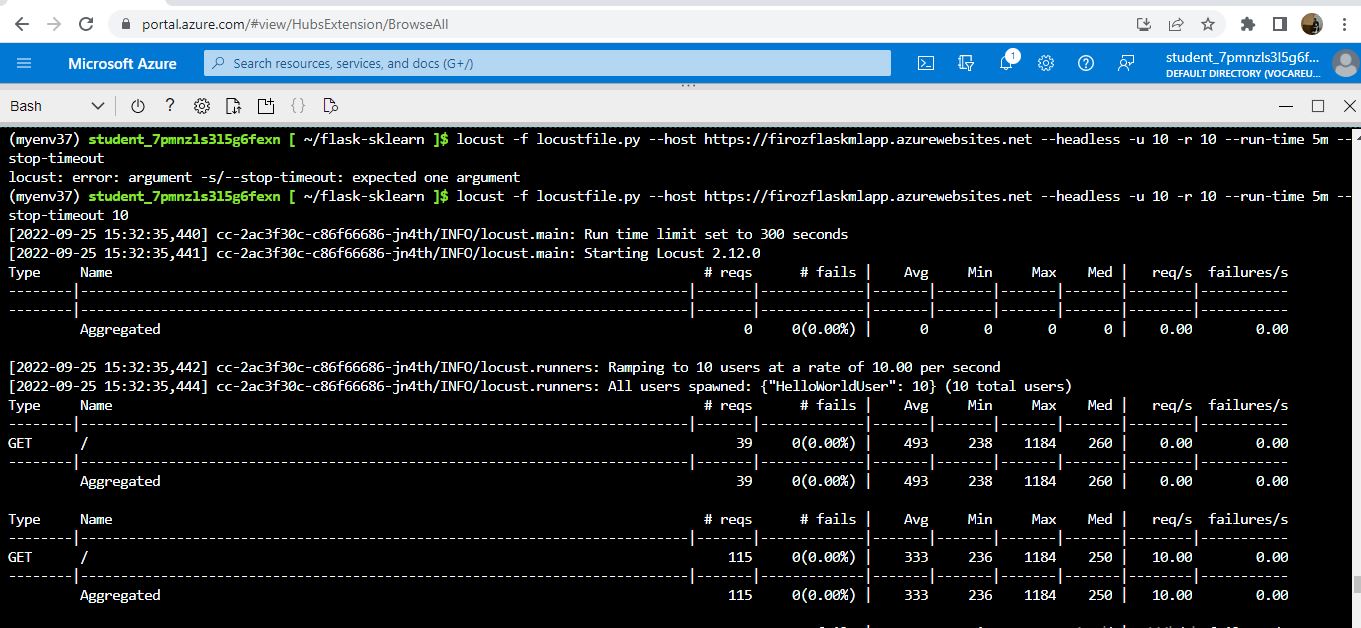The image size is (1361, 628).
Task: Open Azure notifications bell
Action: [x=1006, y=63]
